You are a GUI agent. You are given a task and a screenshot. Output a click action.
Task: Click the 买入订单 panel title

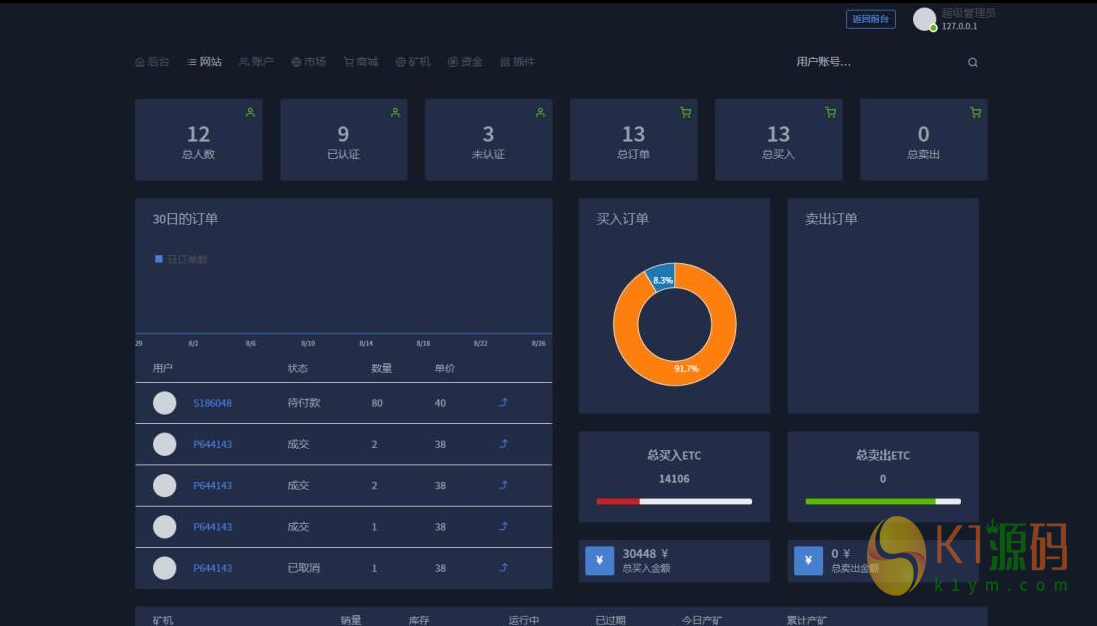click(623, 220)
